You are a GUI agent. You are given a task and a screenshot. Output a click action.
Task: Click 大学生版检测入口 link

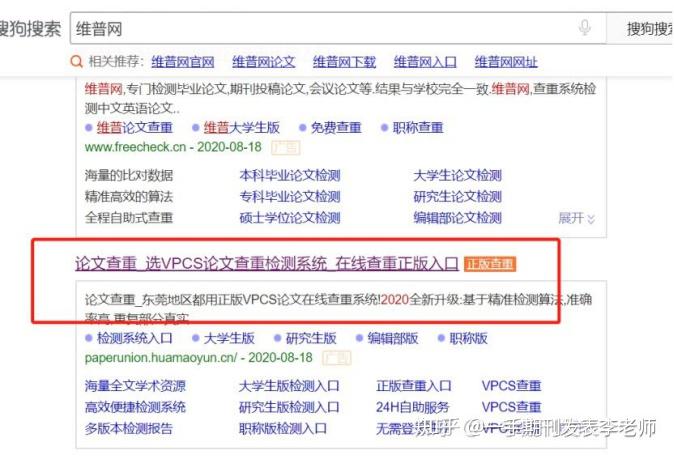coord(289,386)
